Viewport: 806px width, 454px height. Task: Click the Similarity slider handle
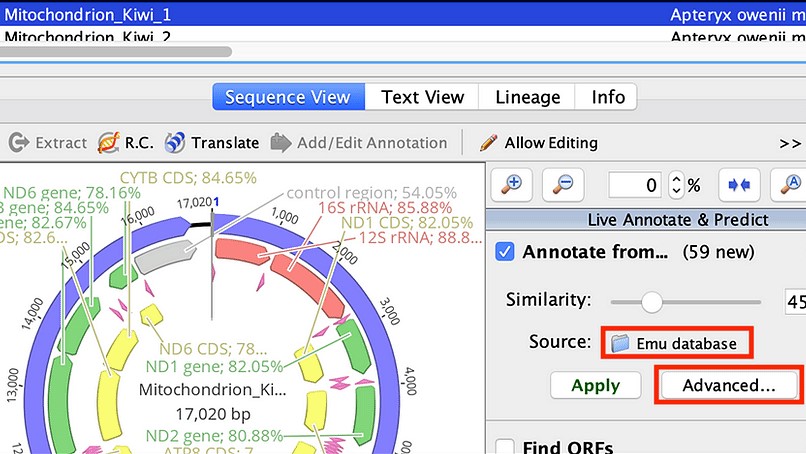tap(652, 300)
